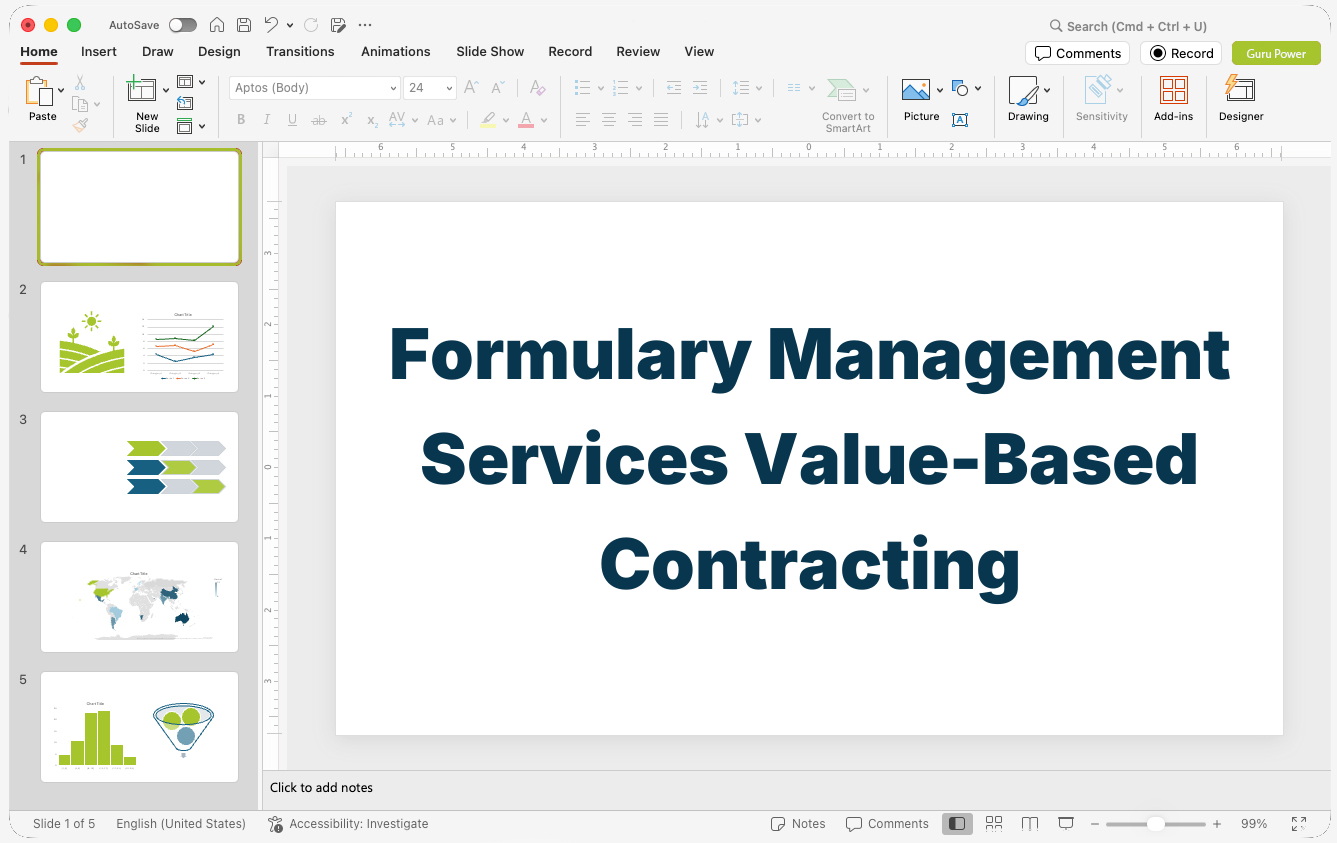The width and height of the screenshot is (1337, 843).
Task: Click the Convert to SmartArt icon
Action: click(x=841, y=90)
